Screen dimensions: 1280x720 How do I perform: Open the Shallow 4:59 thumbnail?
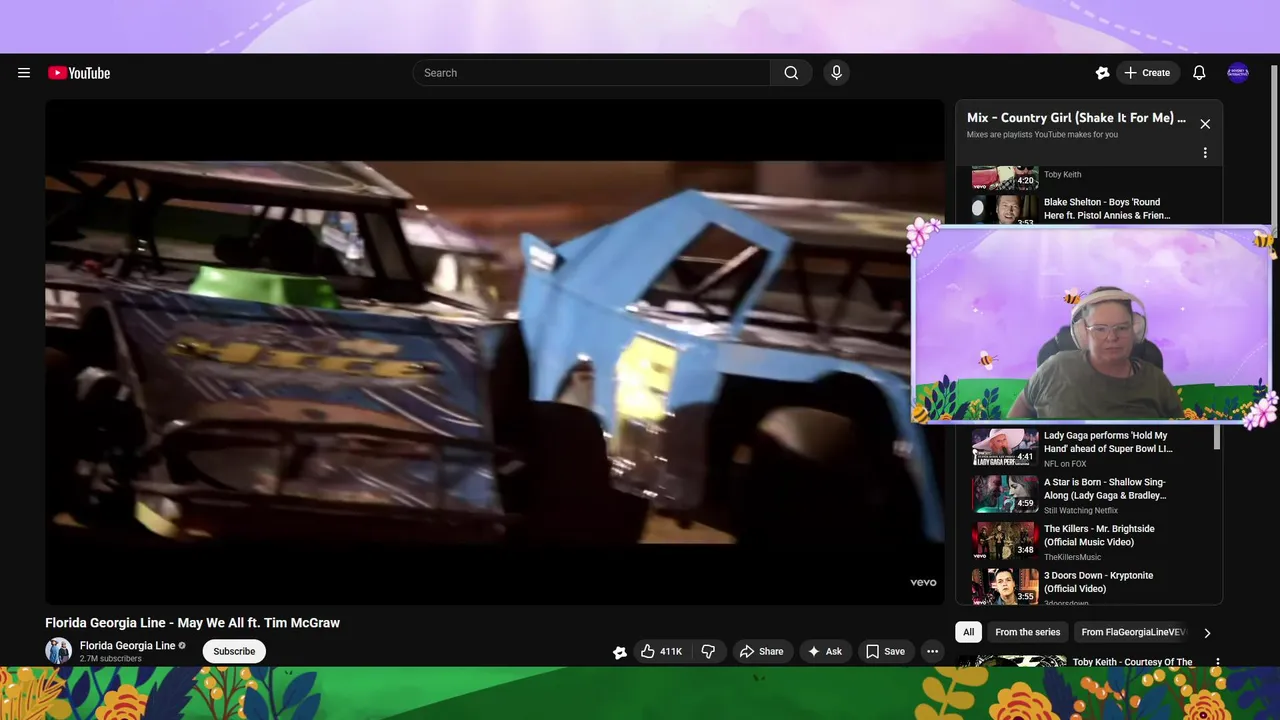pyautogui.click(x=1005, y=494)
